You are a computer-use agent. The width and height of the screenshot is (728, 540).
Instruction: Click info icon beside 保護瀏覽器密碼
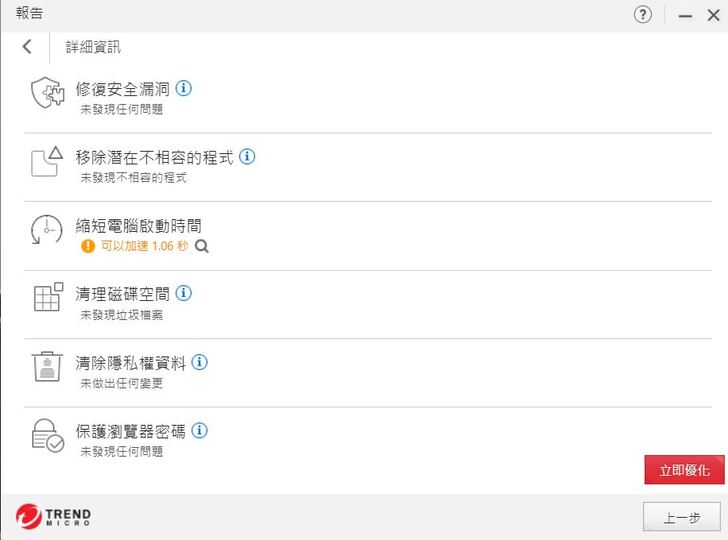tap(199, 431)
